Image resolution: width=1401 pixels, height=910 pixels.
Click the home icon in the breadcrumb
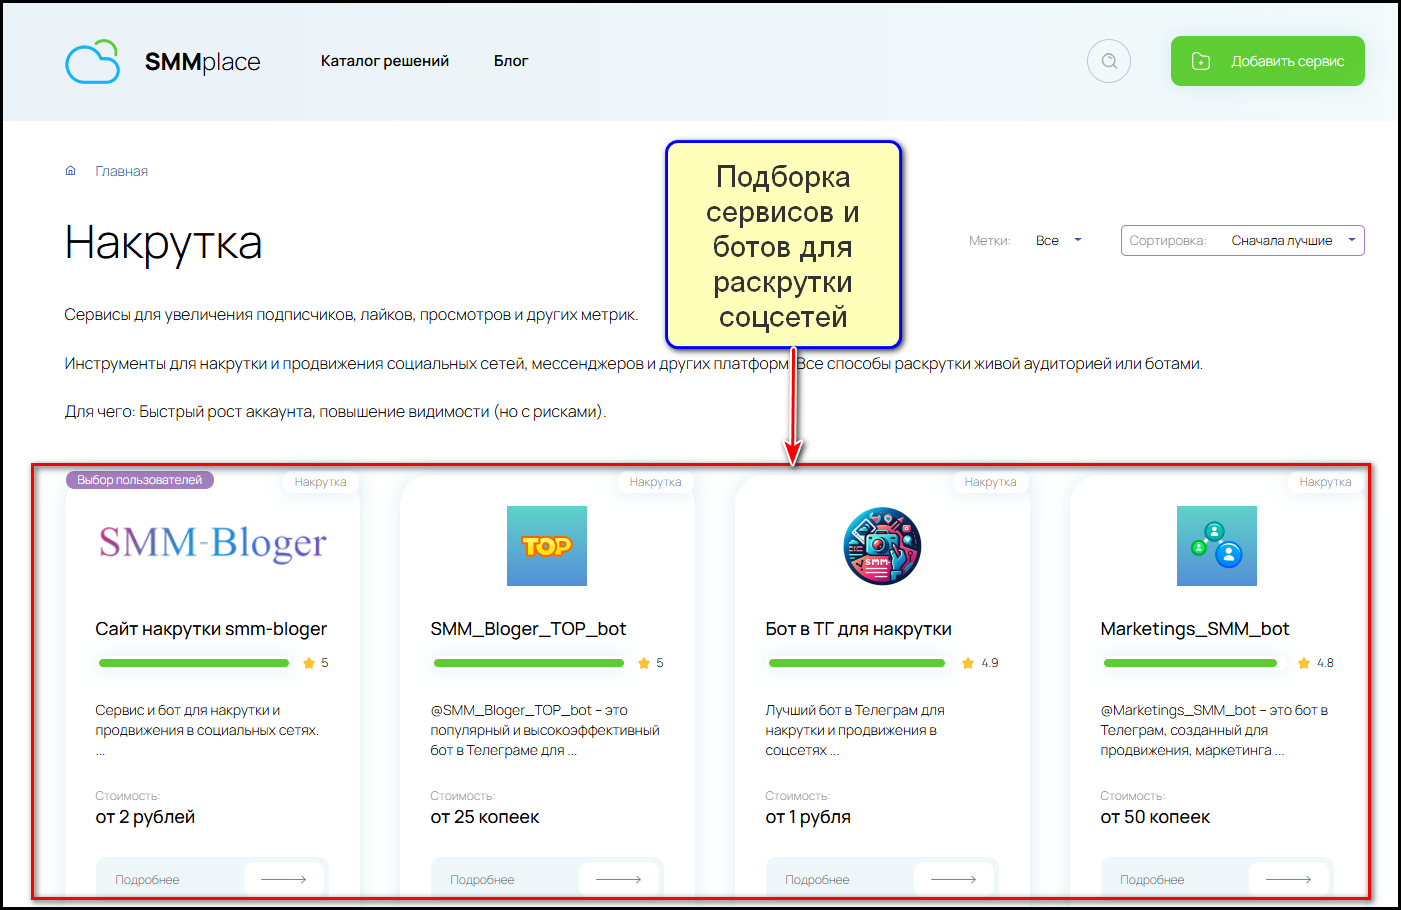click(x=70, y=170)
